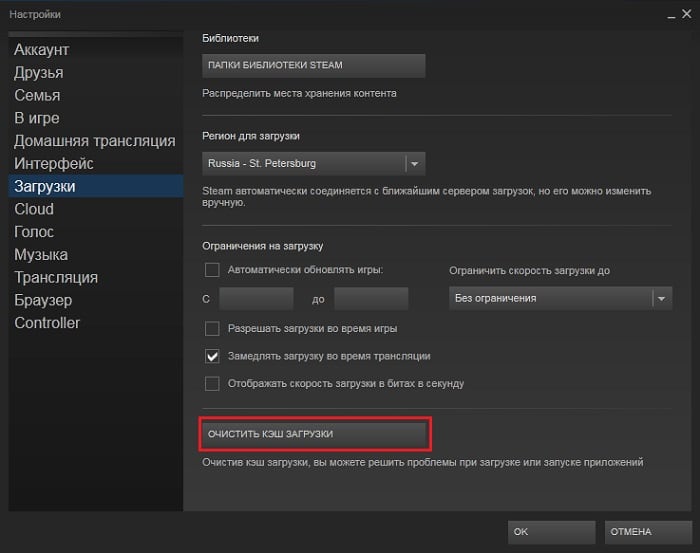Select the Controller settings category
This screenshot has height=553, width=700.
[x=47, y=323]
